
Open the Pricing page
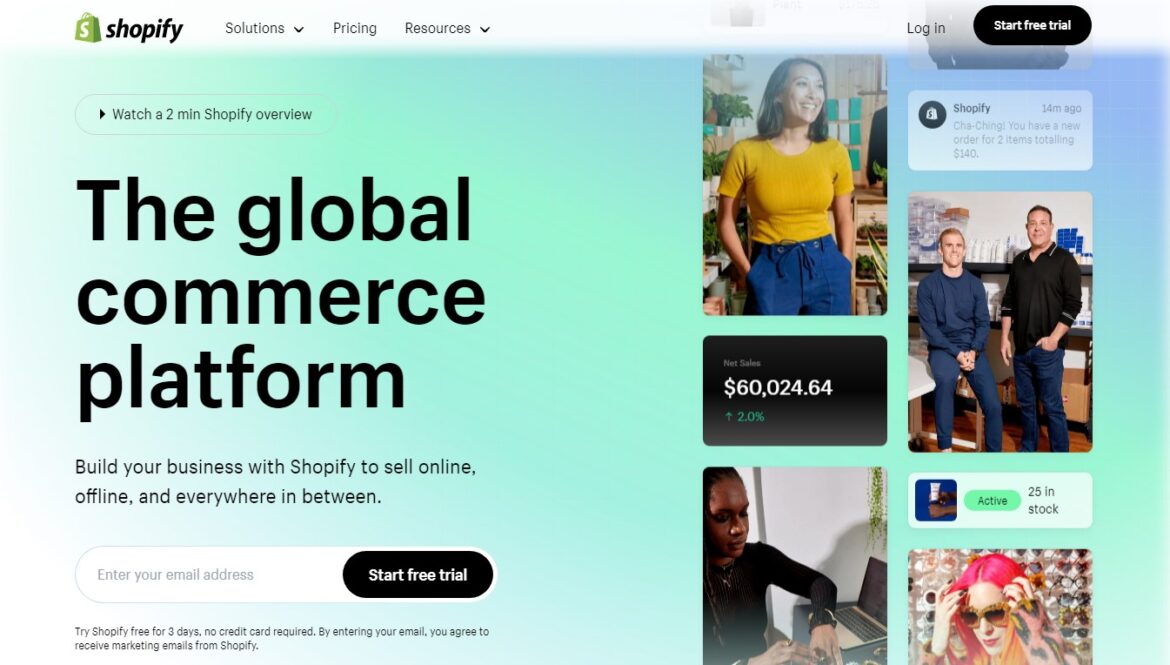tap(354, 28)
